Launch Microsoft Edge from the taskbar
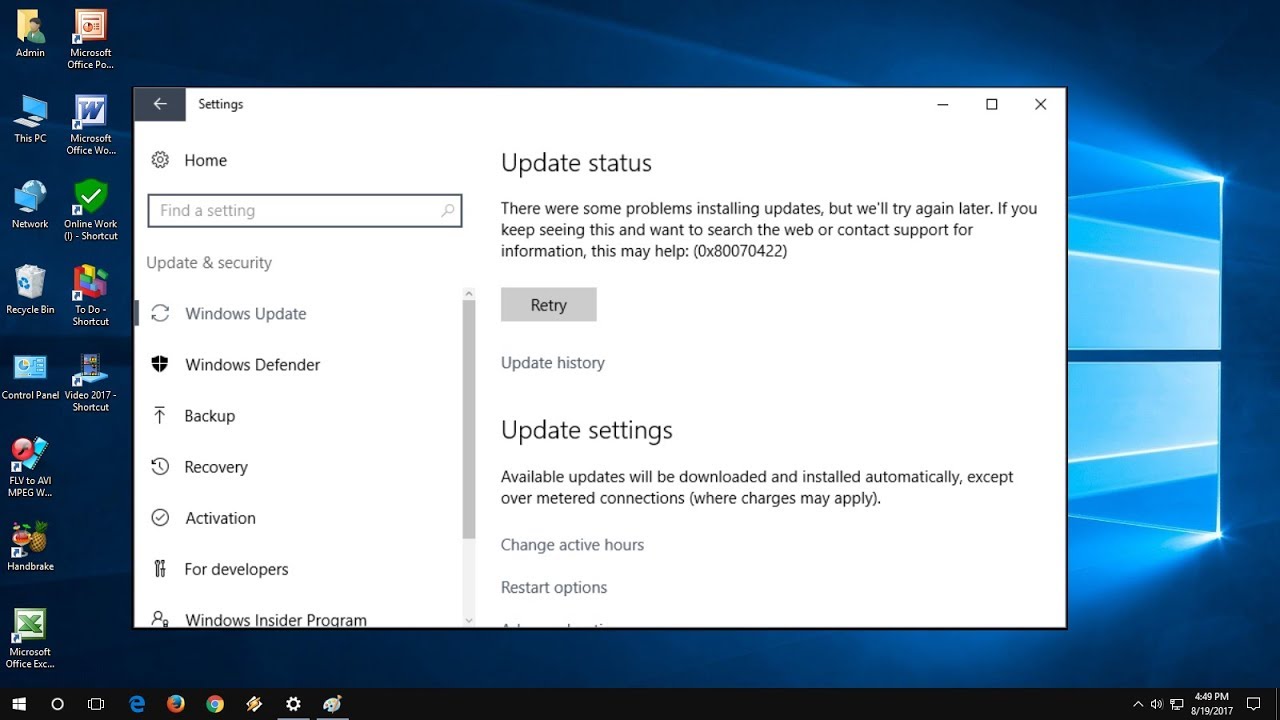This screenshot has height=720, width=1280. (x=138, y=704)
